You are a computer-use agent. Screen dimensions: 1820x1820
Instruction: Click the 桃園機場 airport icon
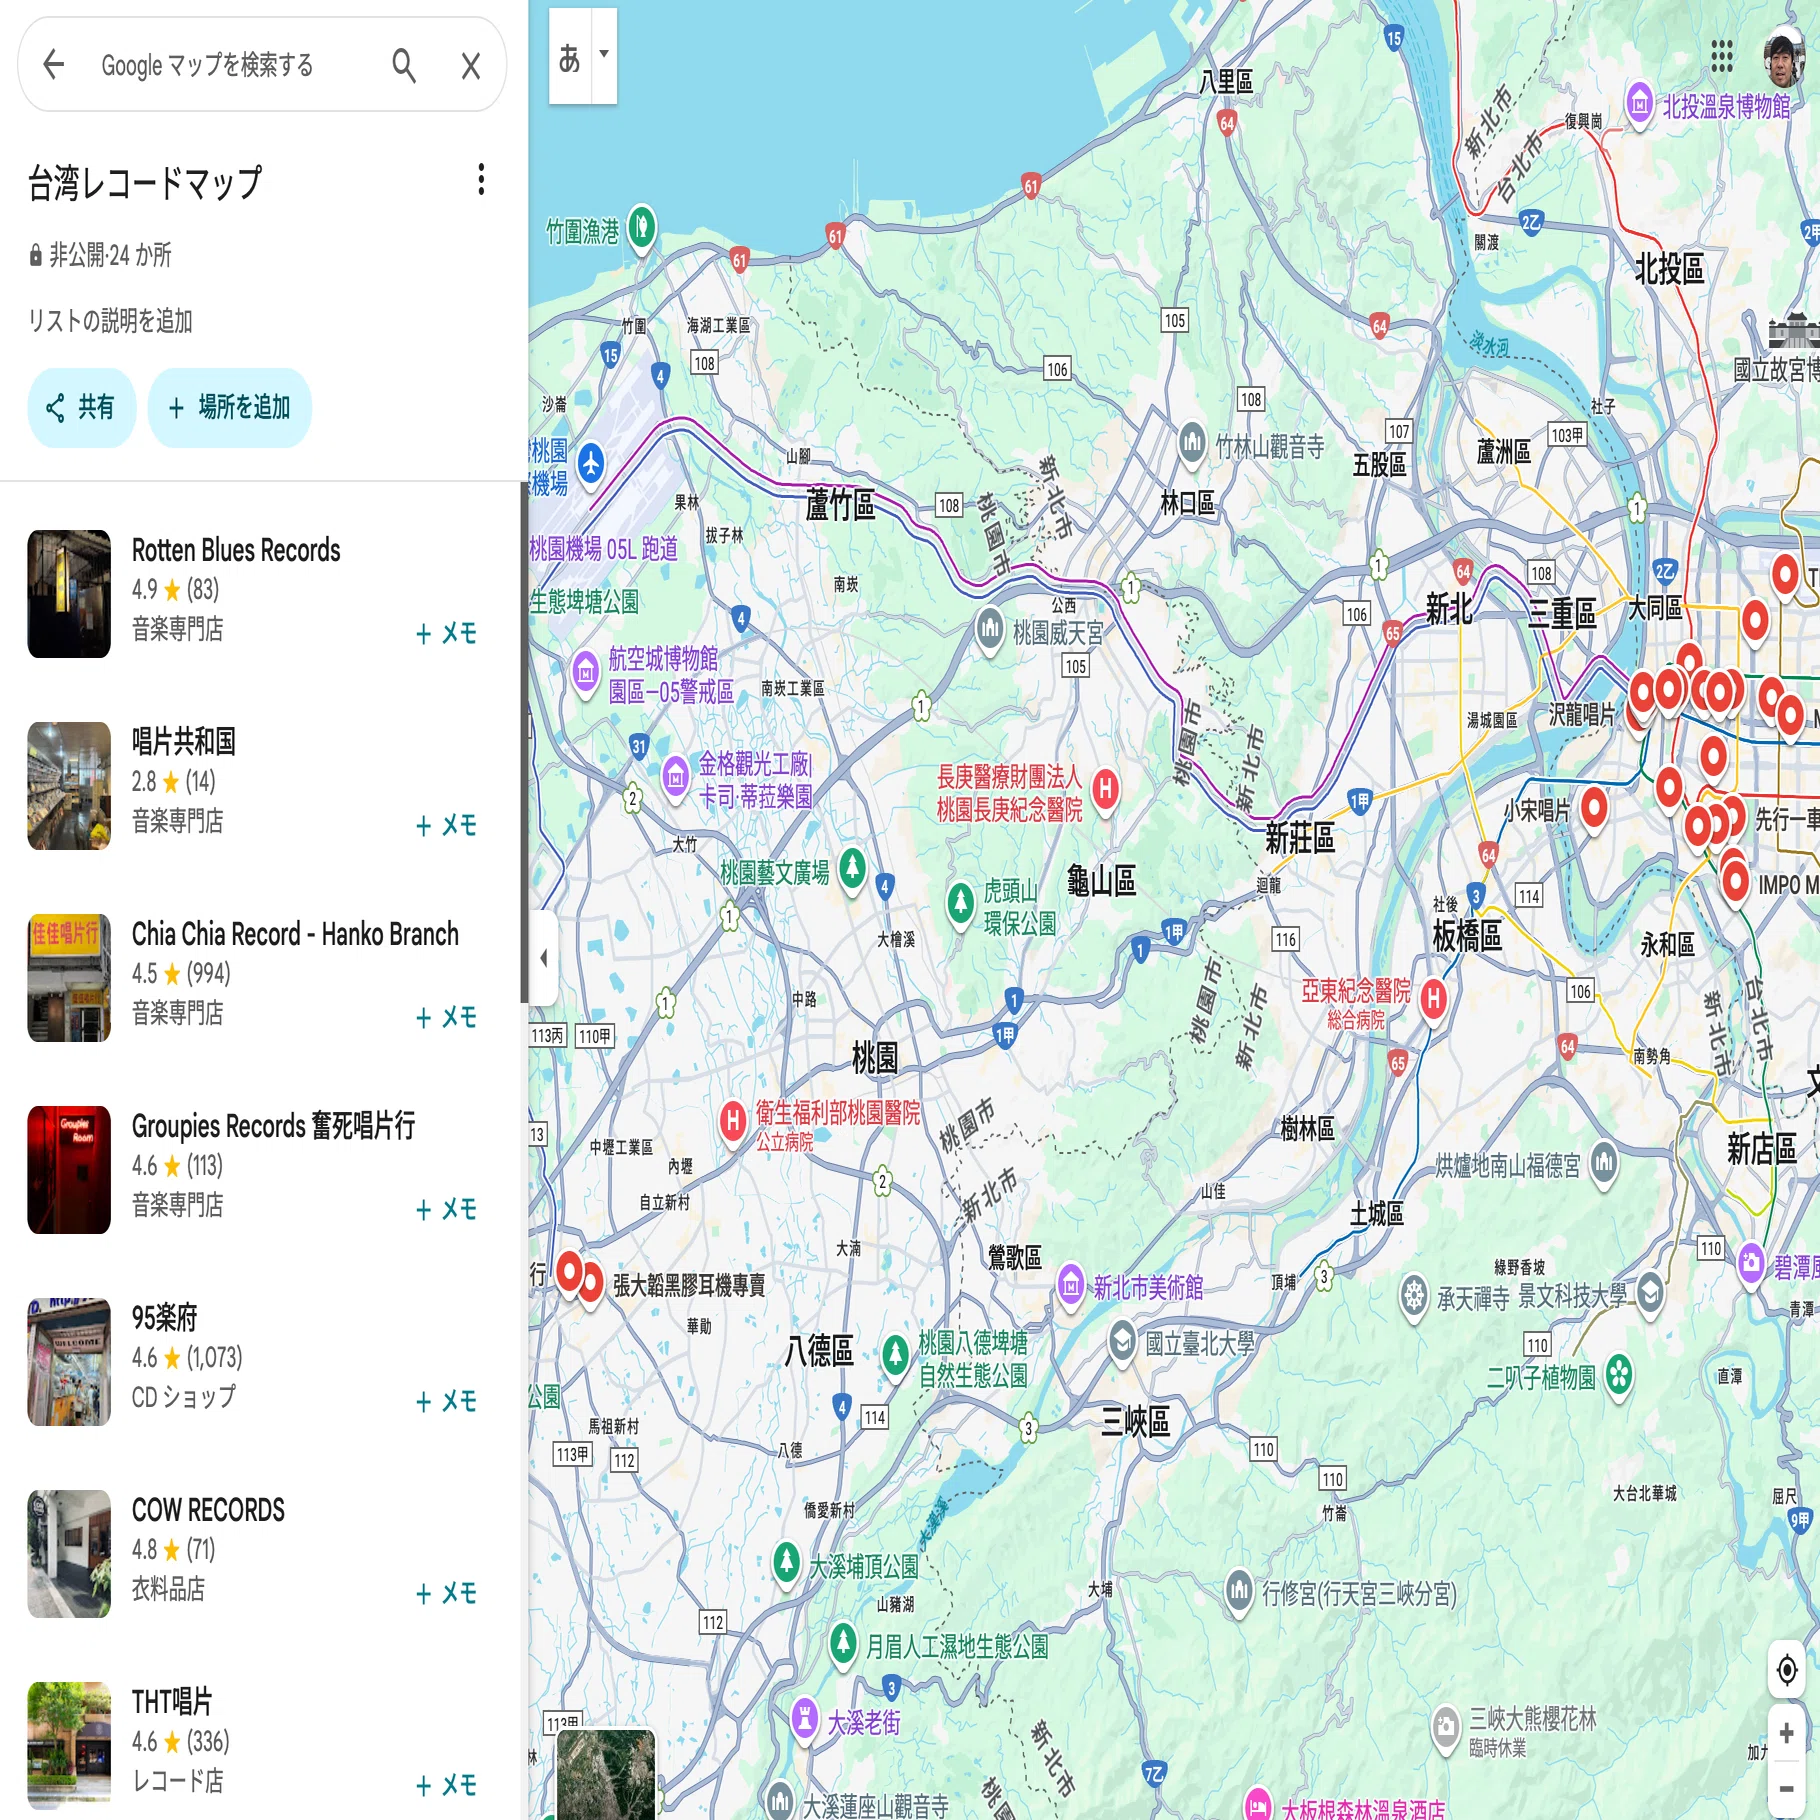click(x=591, y=463)
